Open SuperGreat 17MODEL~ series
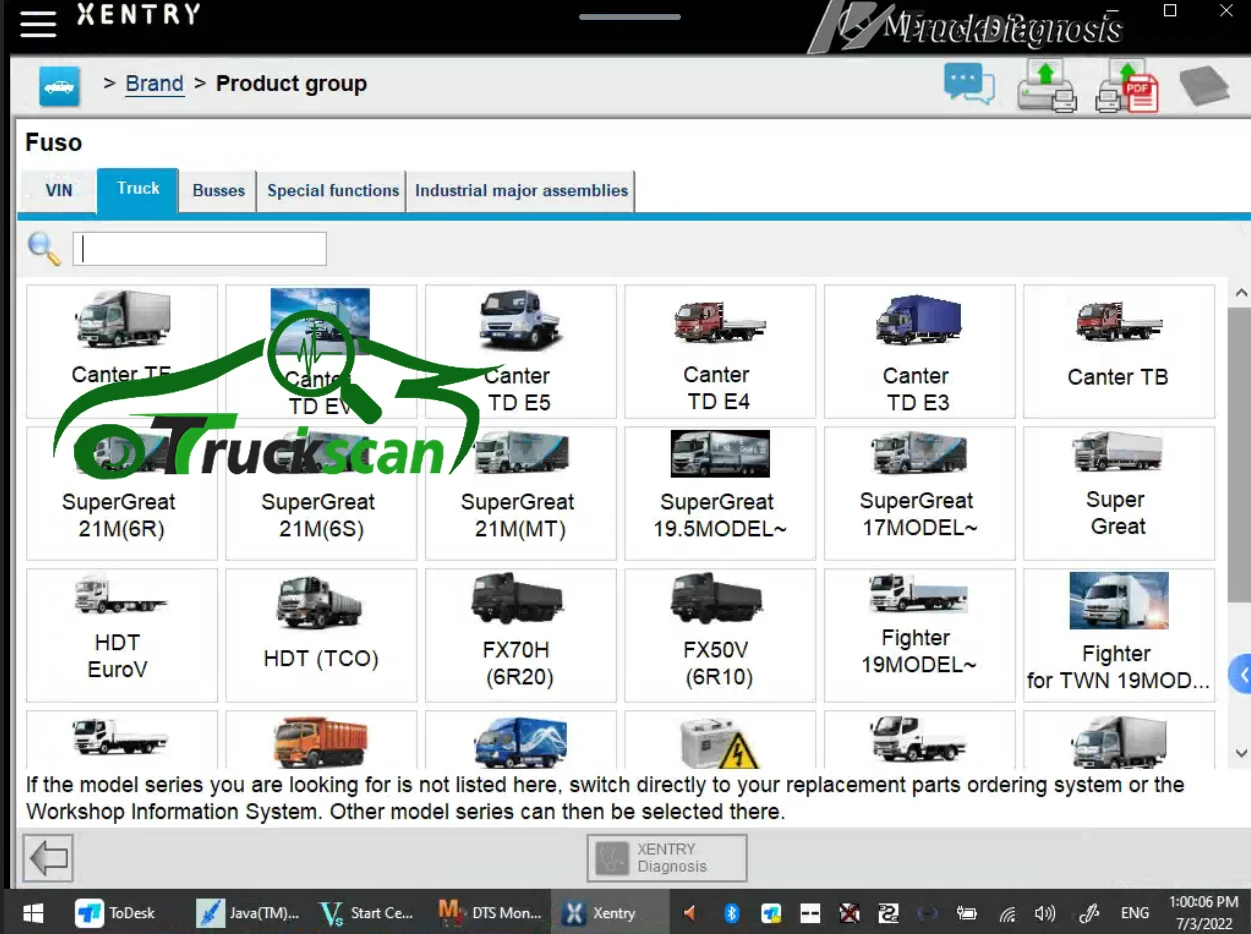The width and height of the screenshot is (1251, 934). [919, 493]
